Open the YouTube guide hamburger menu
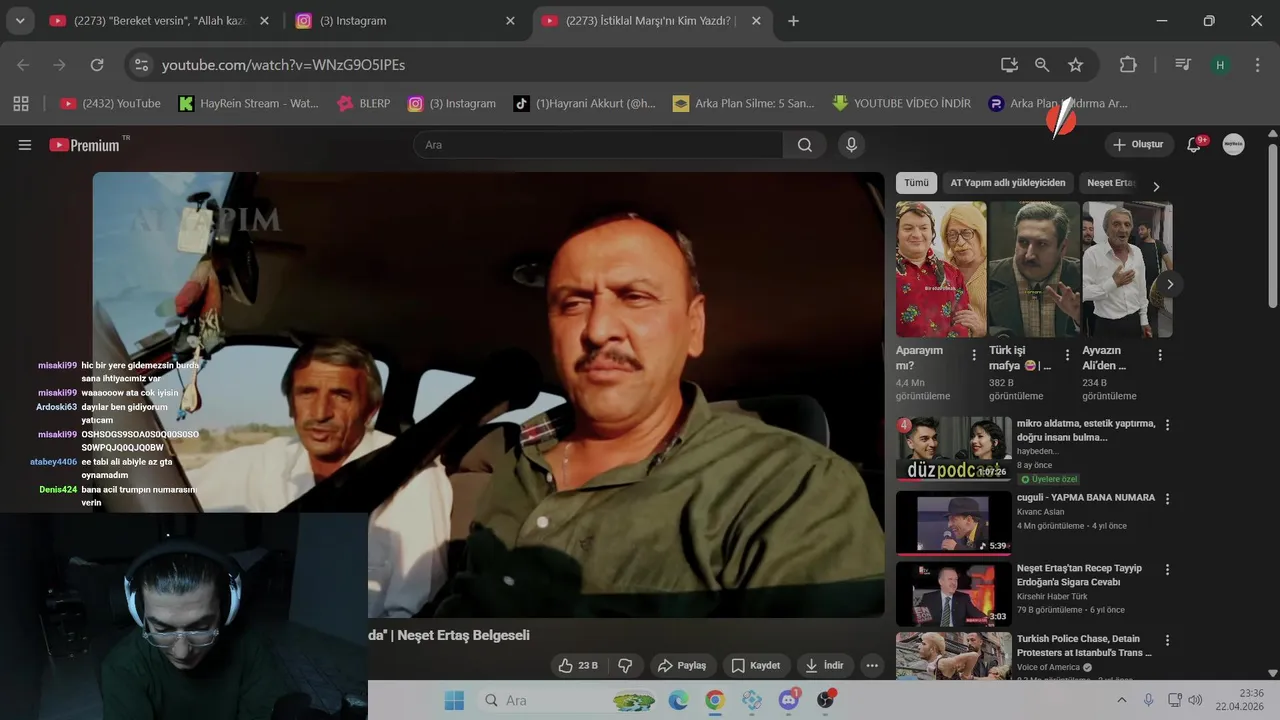Viewport: 1280px width, 720px height. pyautogui.click(x=25, y=145)
